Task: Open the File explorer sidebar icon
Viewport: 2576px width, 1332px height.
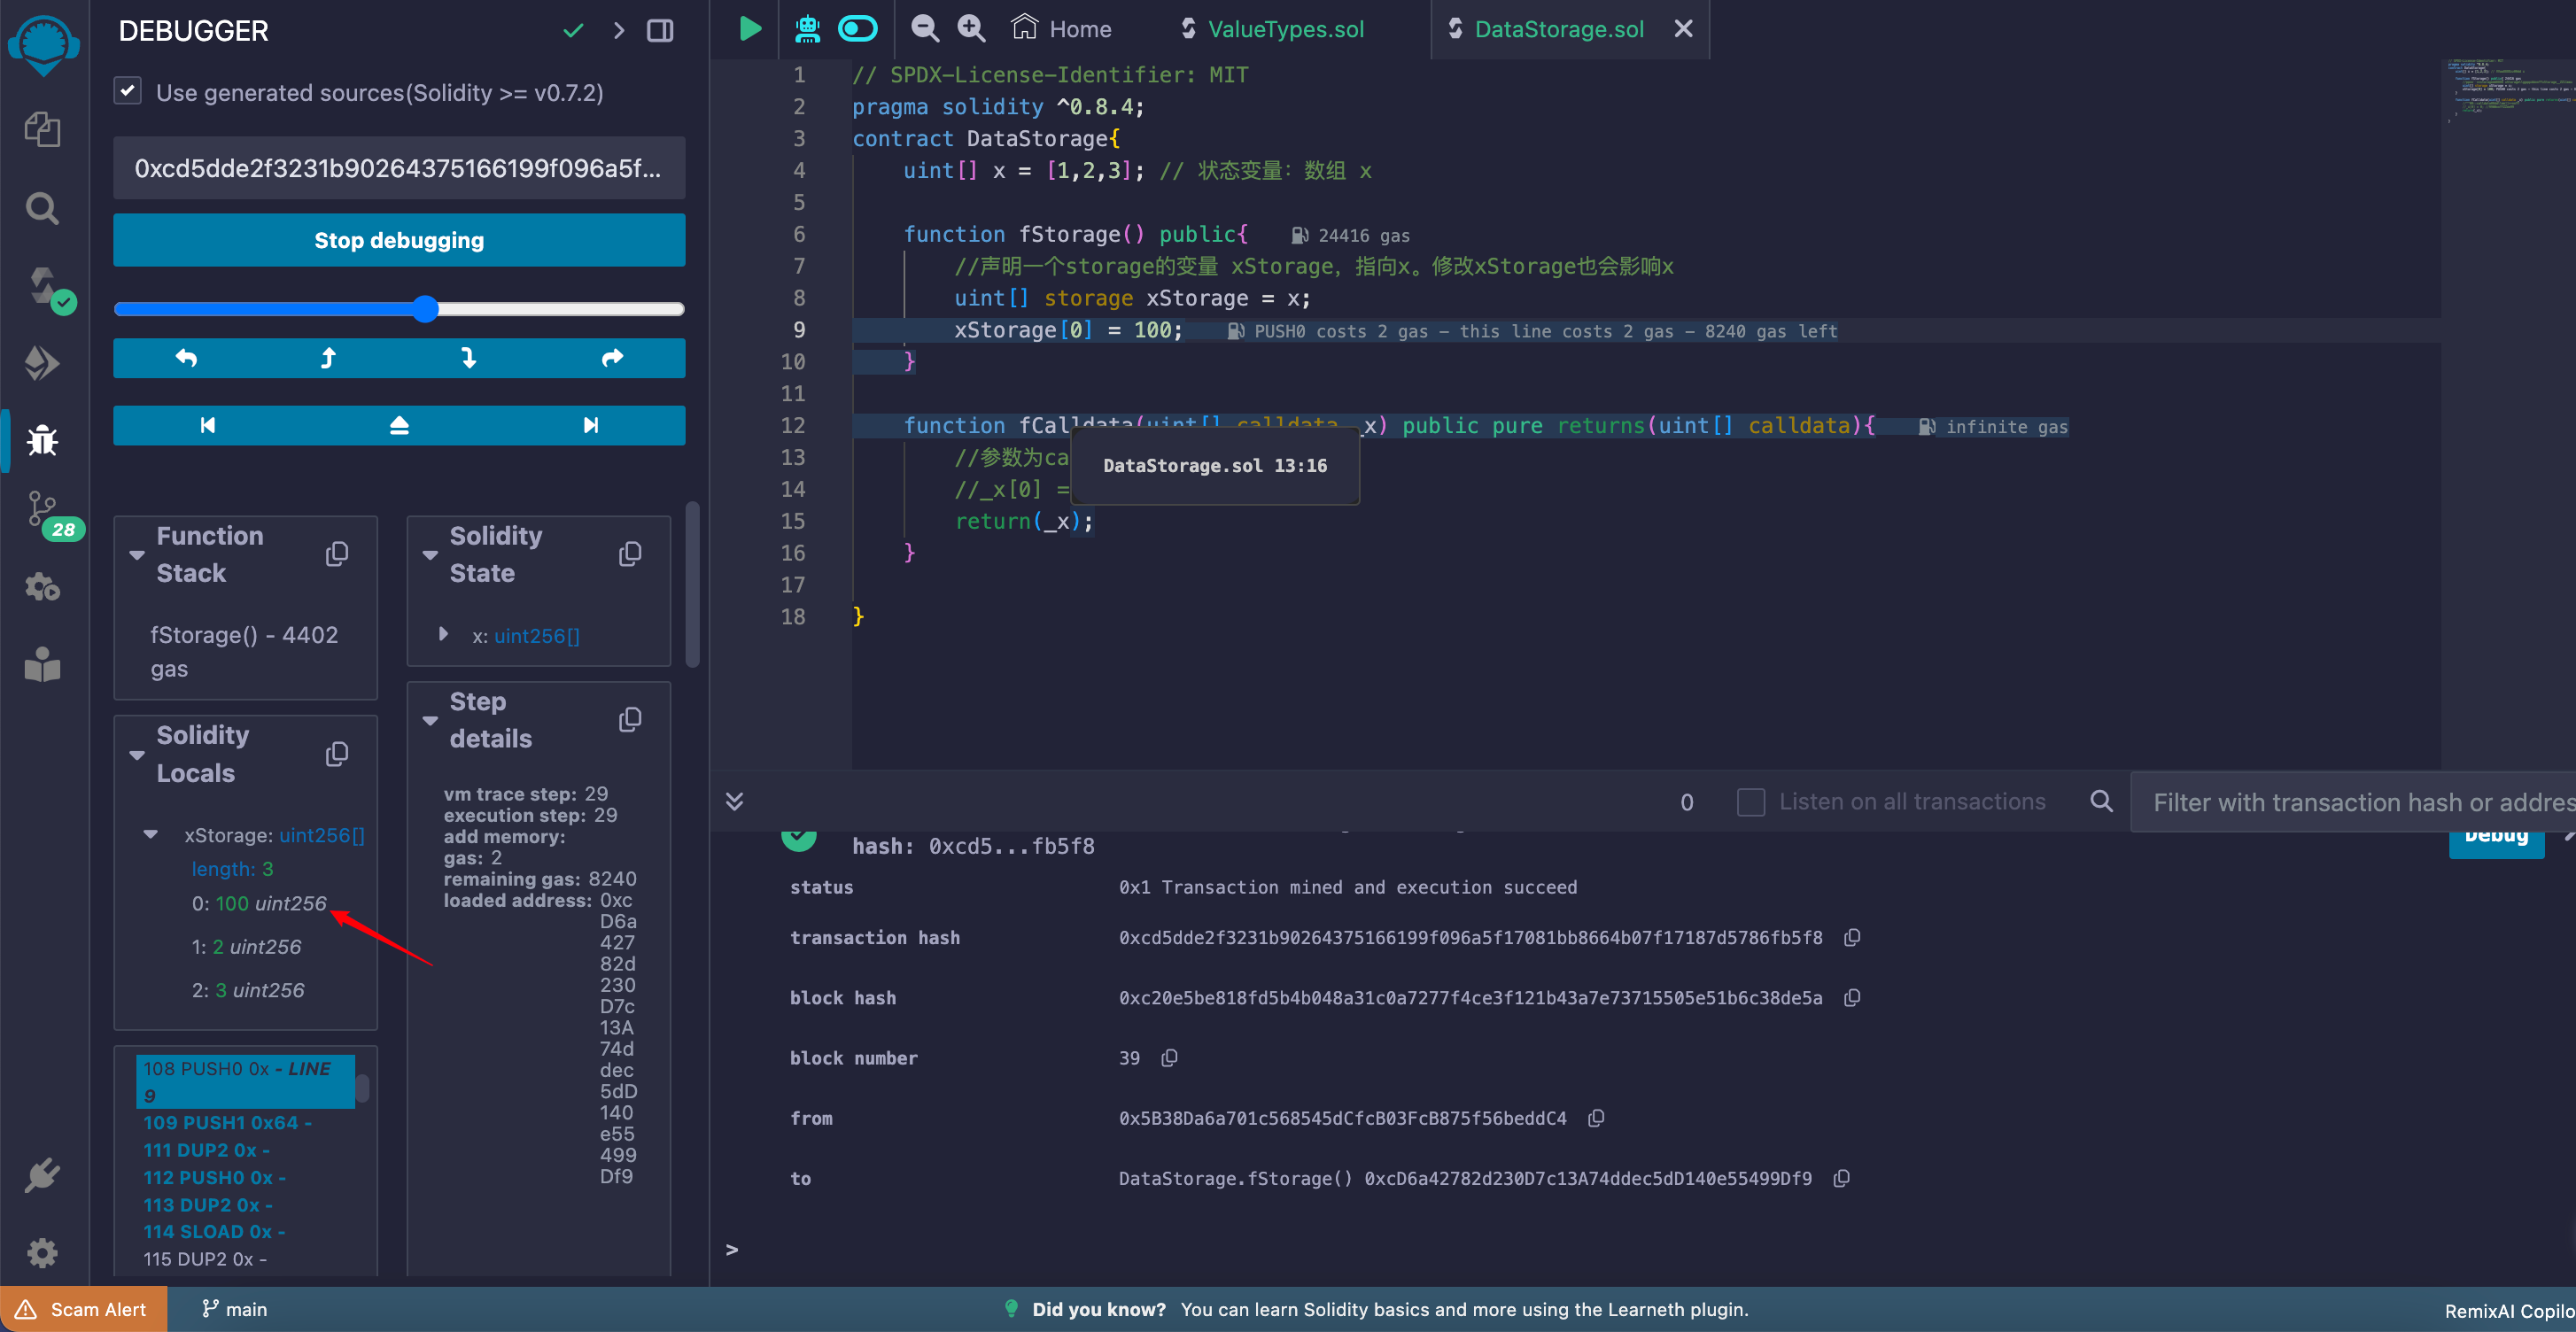Action: pyautogui.click(x=42, y=130)
